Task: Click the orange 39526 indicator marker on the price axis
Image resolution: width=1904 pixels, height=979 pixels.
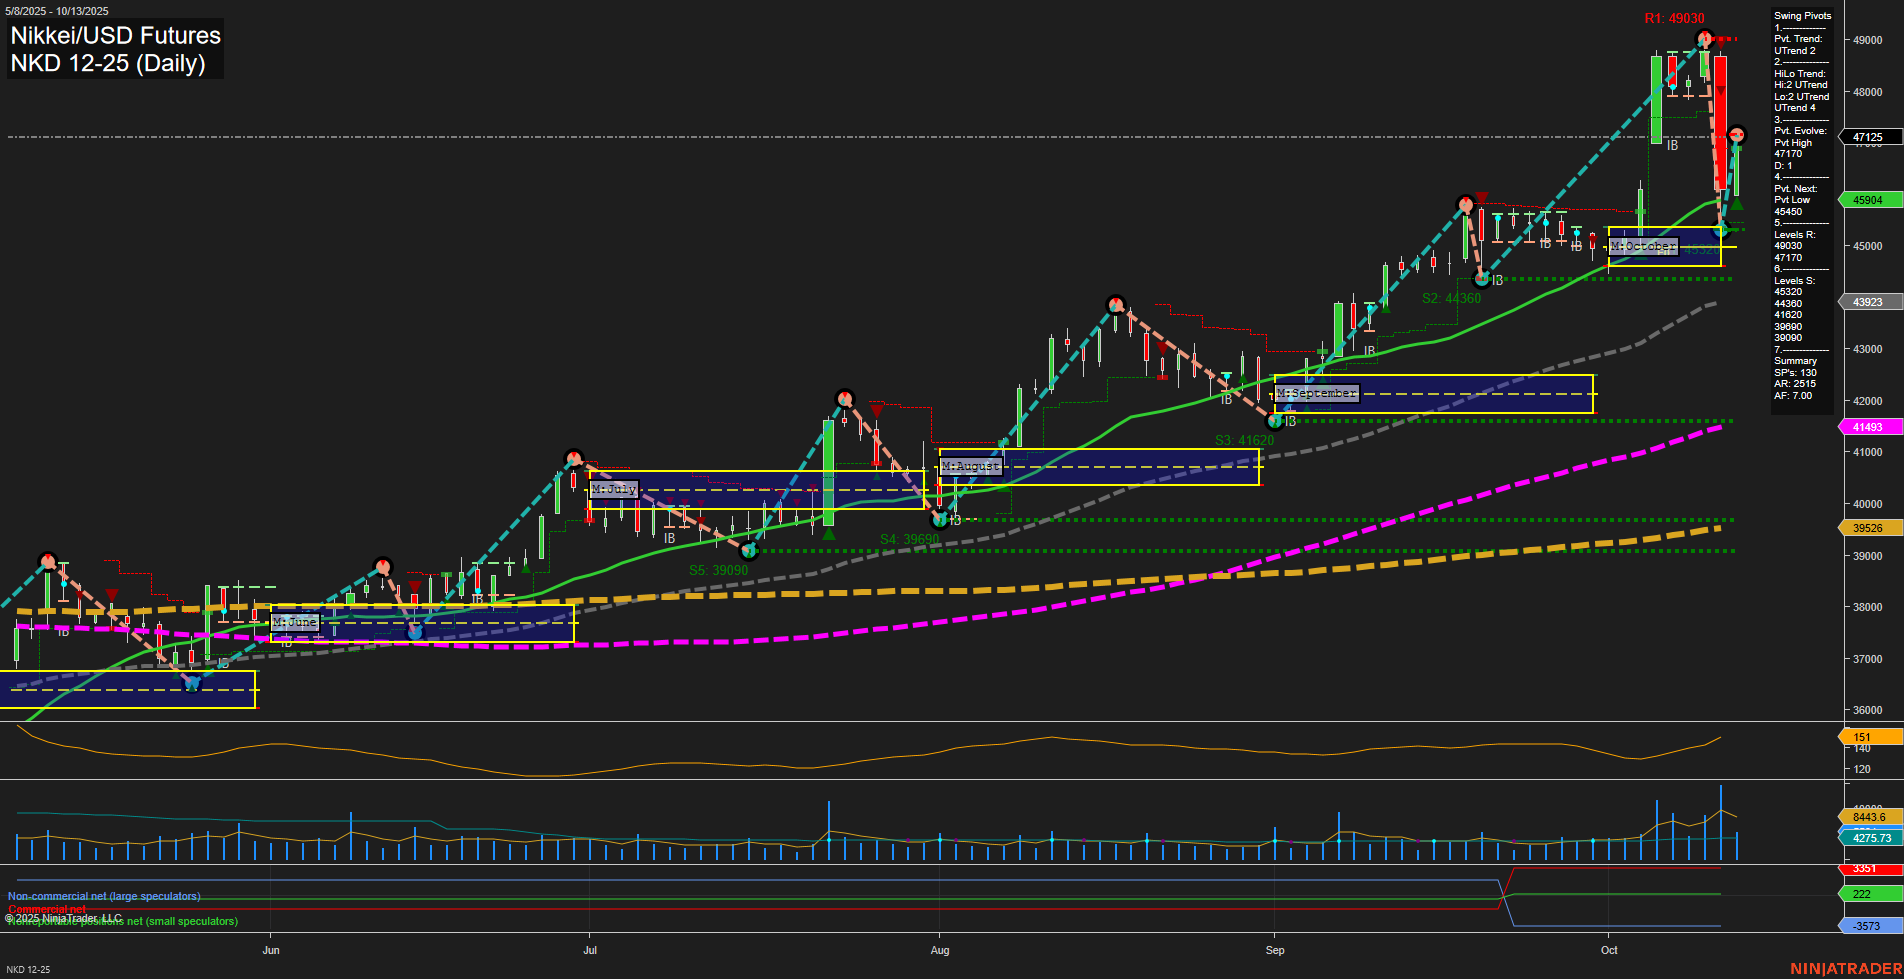Action: tap(1869, 527)
